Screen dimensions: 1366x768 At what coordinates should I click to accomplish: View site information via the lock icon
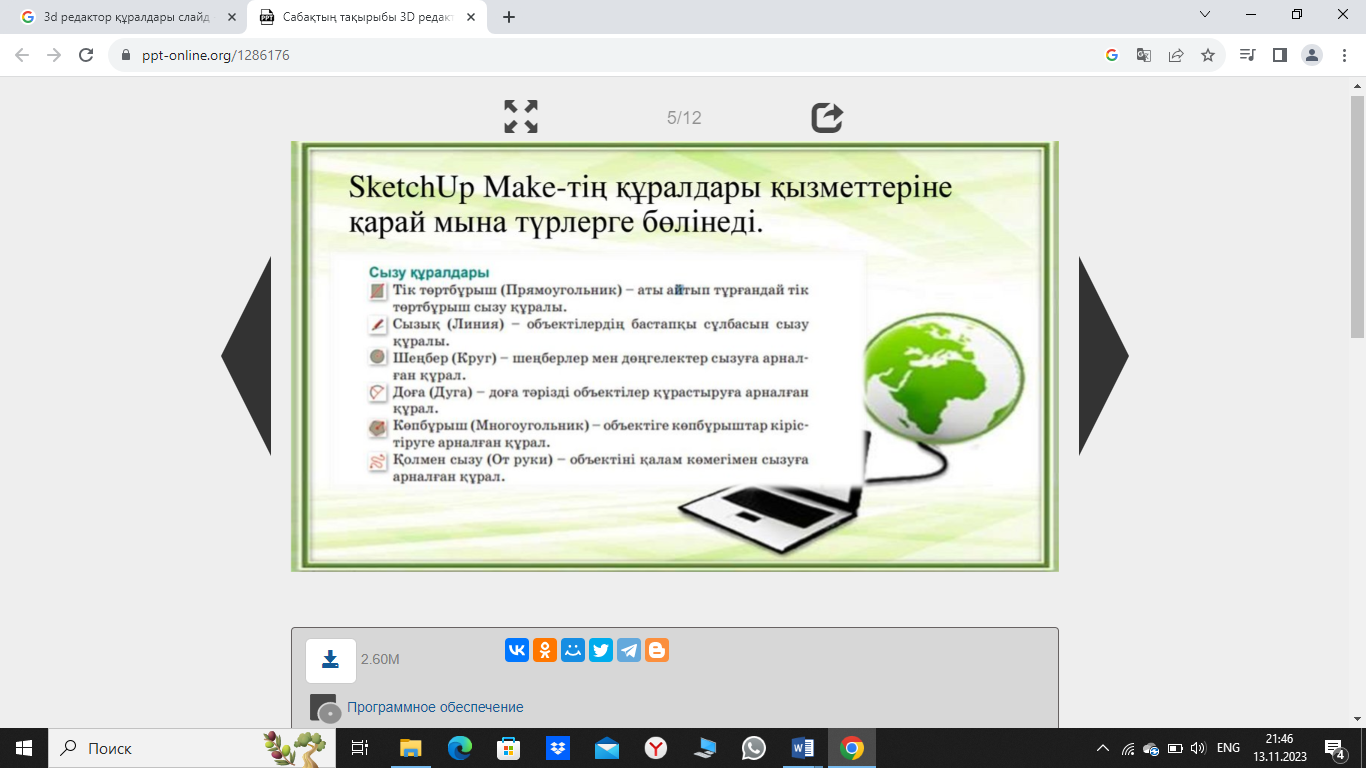click(126, 56)
